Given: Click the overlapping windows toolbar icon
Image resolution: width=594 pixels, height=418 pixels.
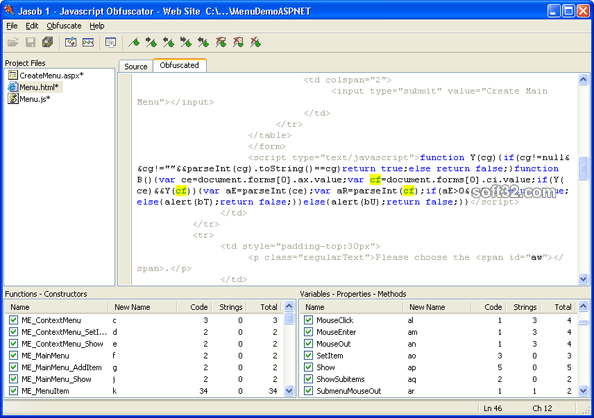Looking at the screenshot, I should point(111,42).
